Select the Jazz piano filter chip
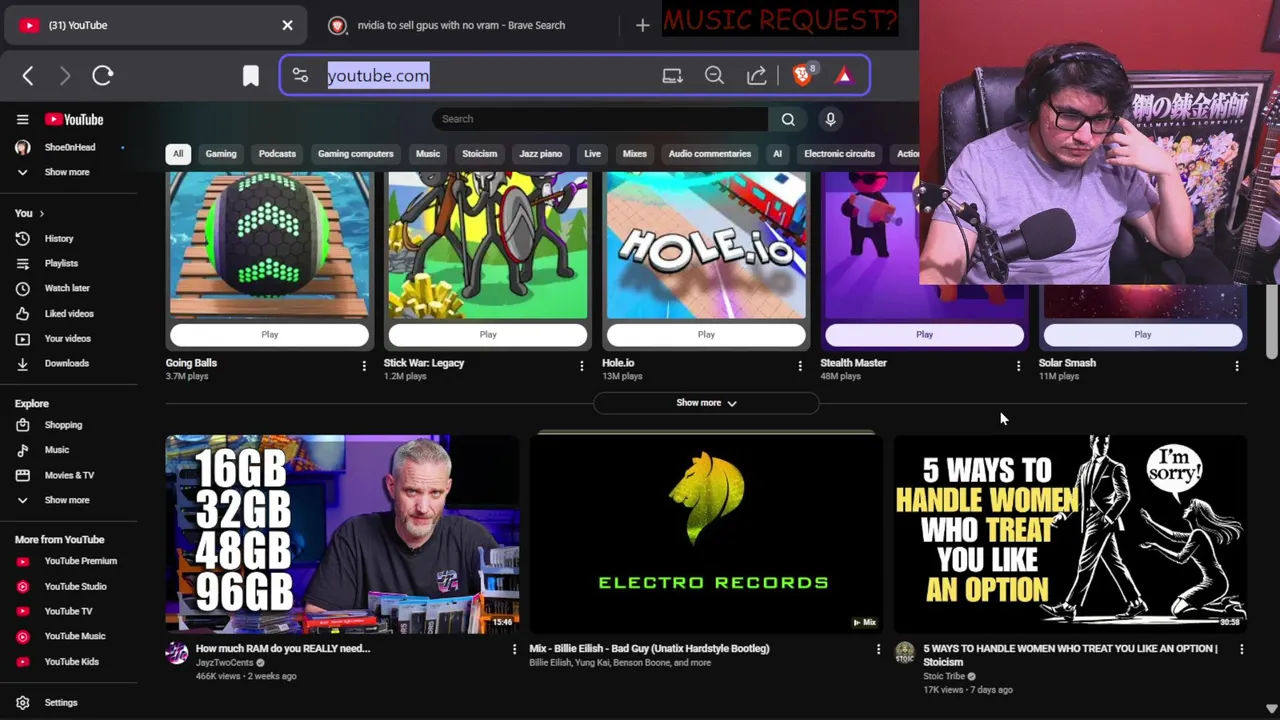Viewport: 1280px width, 720px height. point(540,154)
